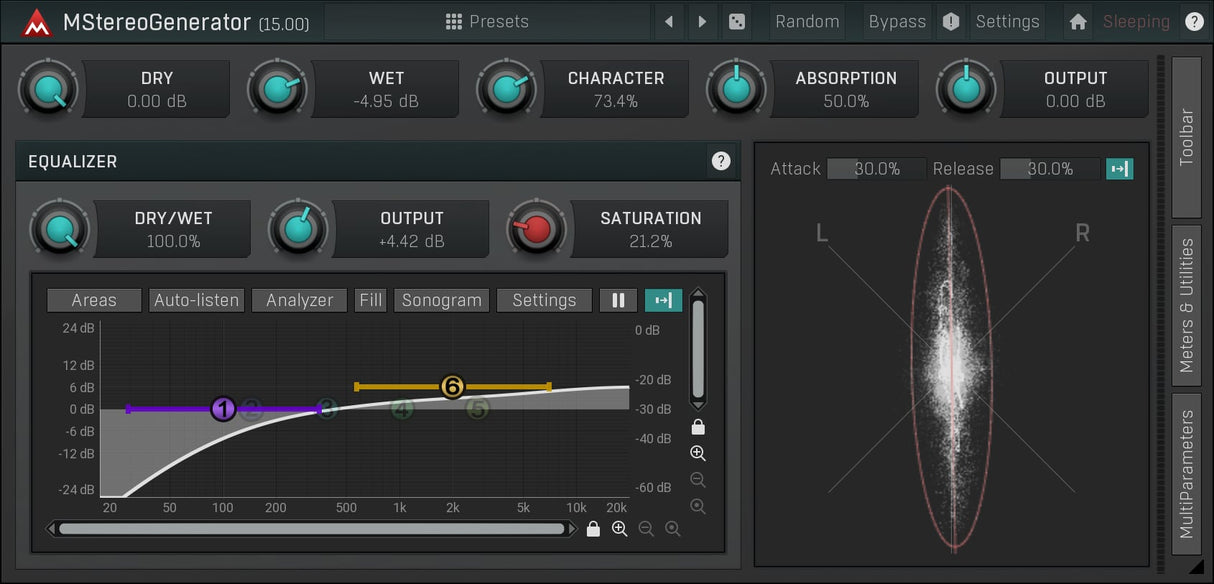Pause the equalizer analyzer display
The width and height of the screenshot is (1214, 584).
(618, 300)
